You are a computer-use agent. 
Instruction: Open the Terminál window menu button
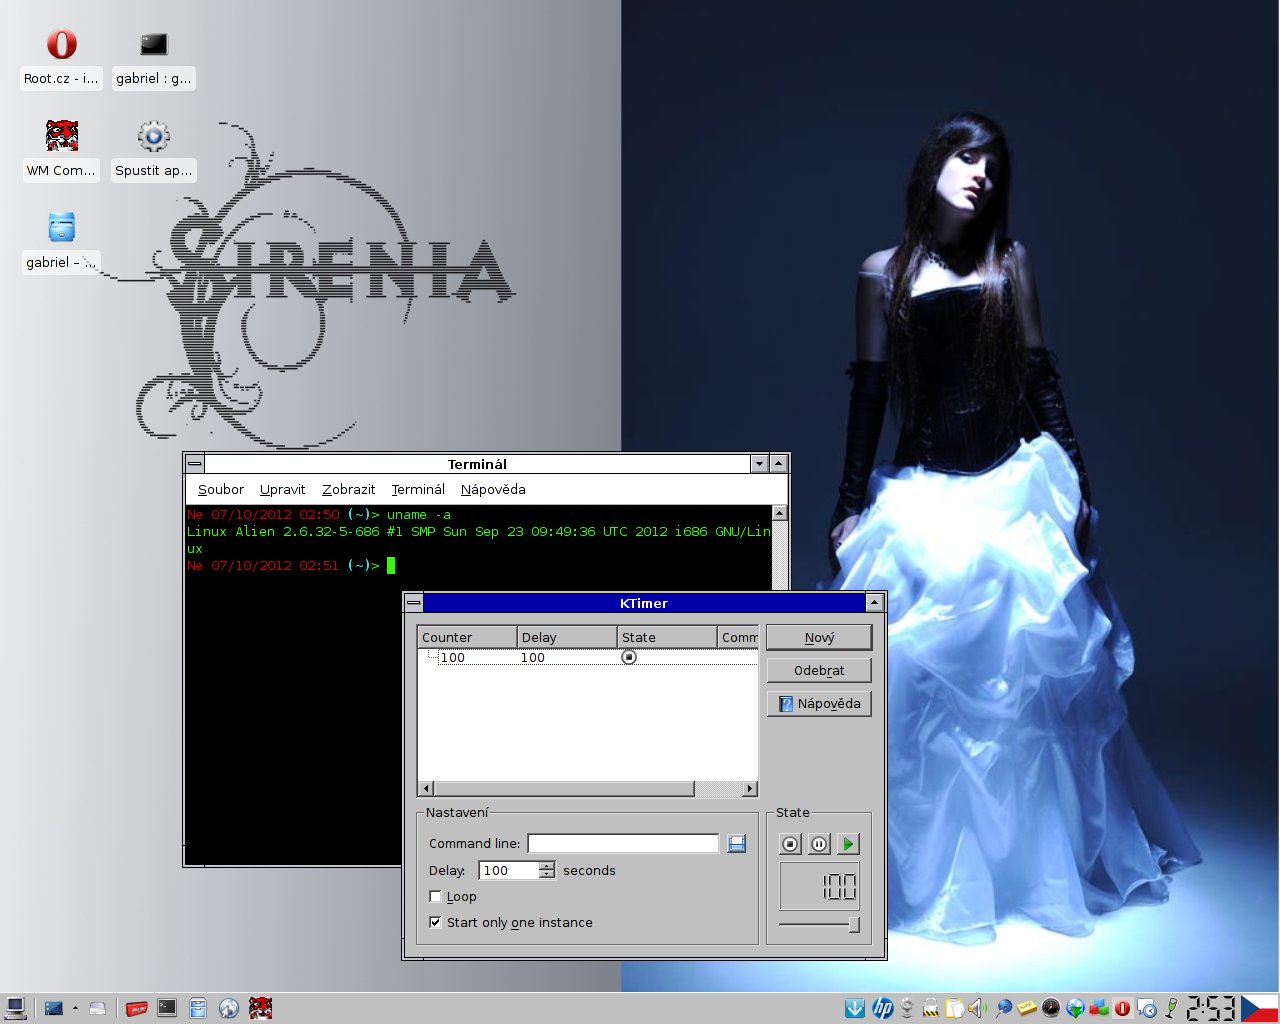pyautogui.click(x=195, y=463)
